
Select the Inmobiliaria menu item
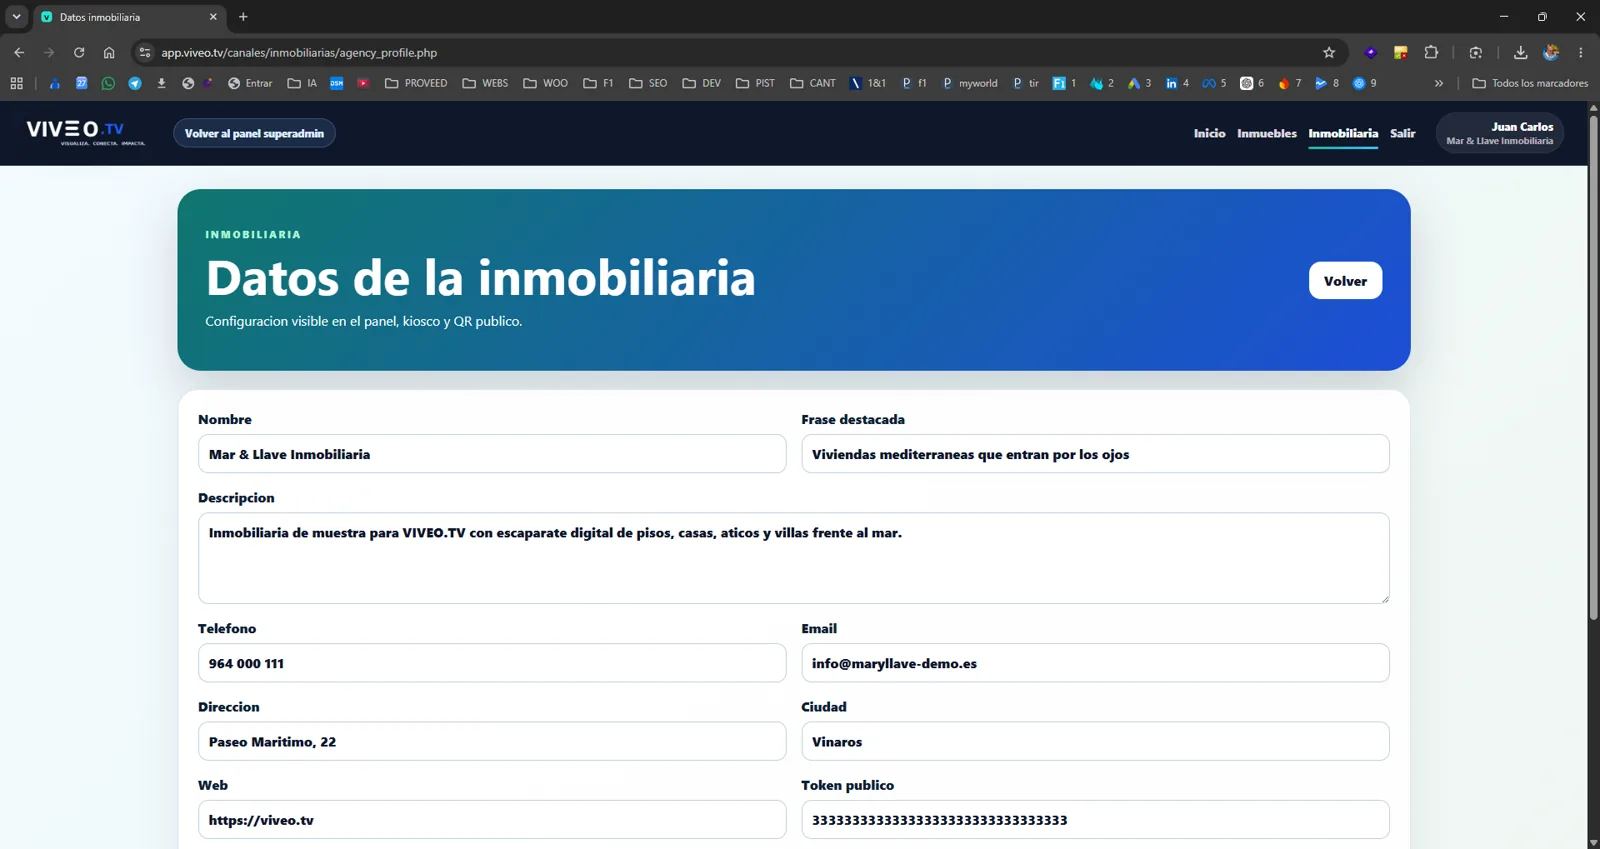(x=1343, y=133)
